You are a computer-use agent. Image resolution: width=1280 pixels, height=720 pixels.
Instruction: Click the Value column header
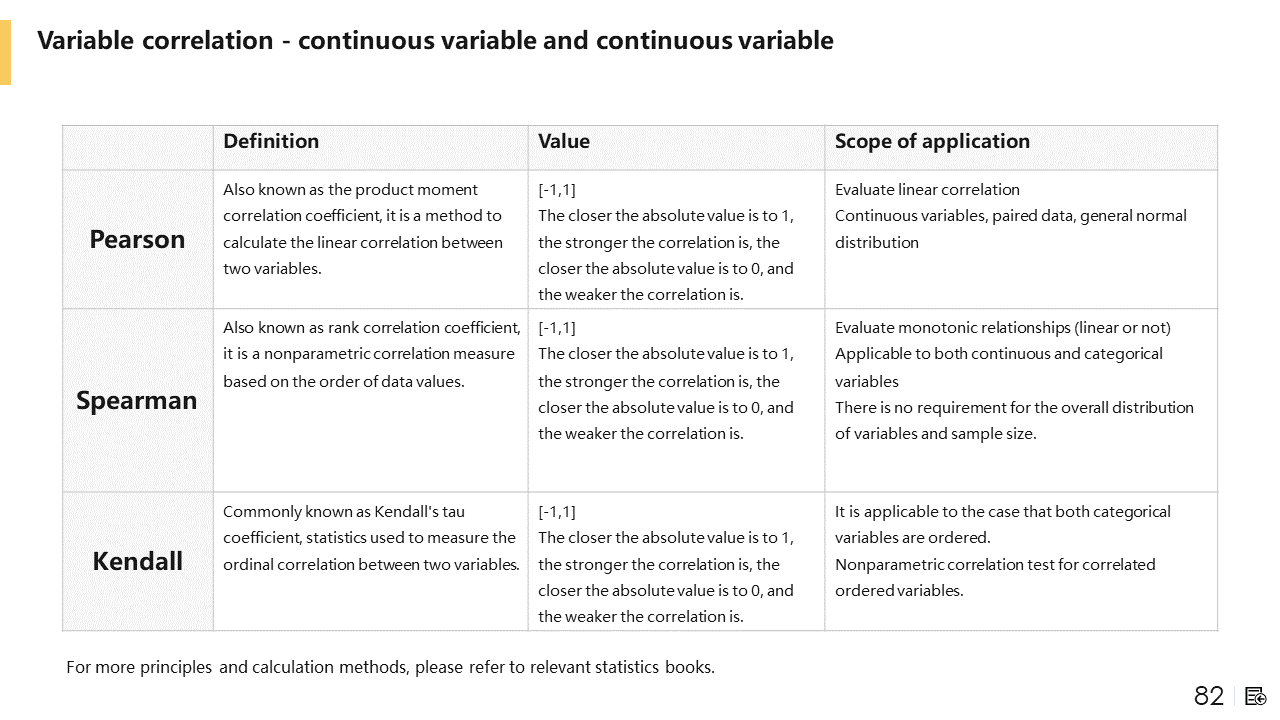coord(564,142)
